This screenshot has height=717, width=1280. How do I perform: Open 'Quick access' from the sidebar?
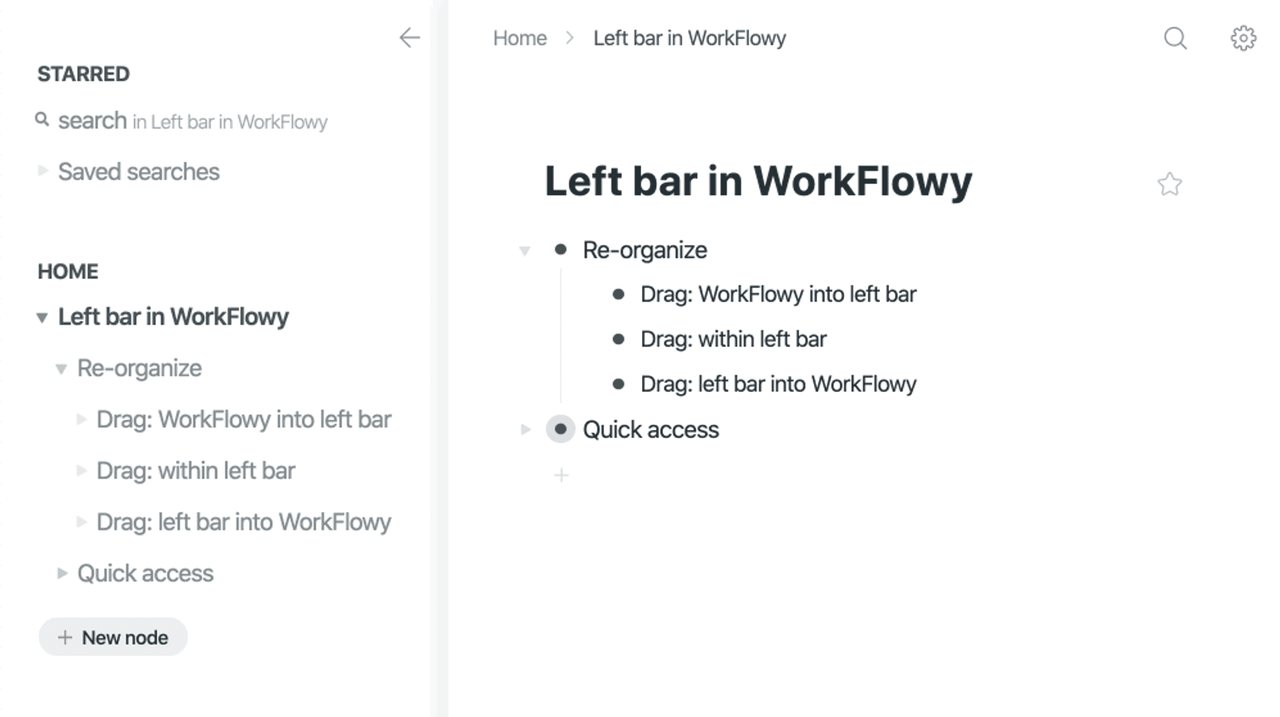[145, 573]
